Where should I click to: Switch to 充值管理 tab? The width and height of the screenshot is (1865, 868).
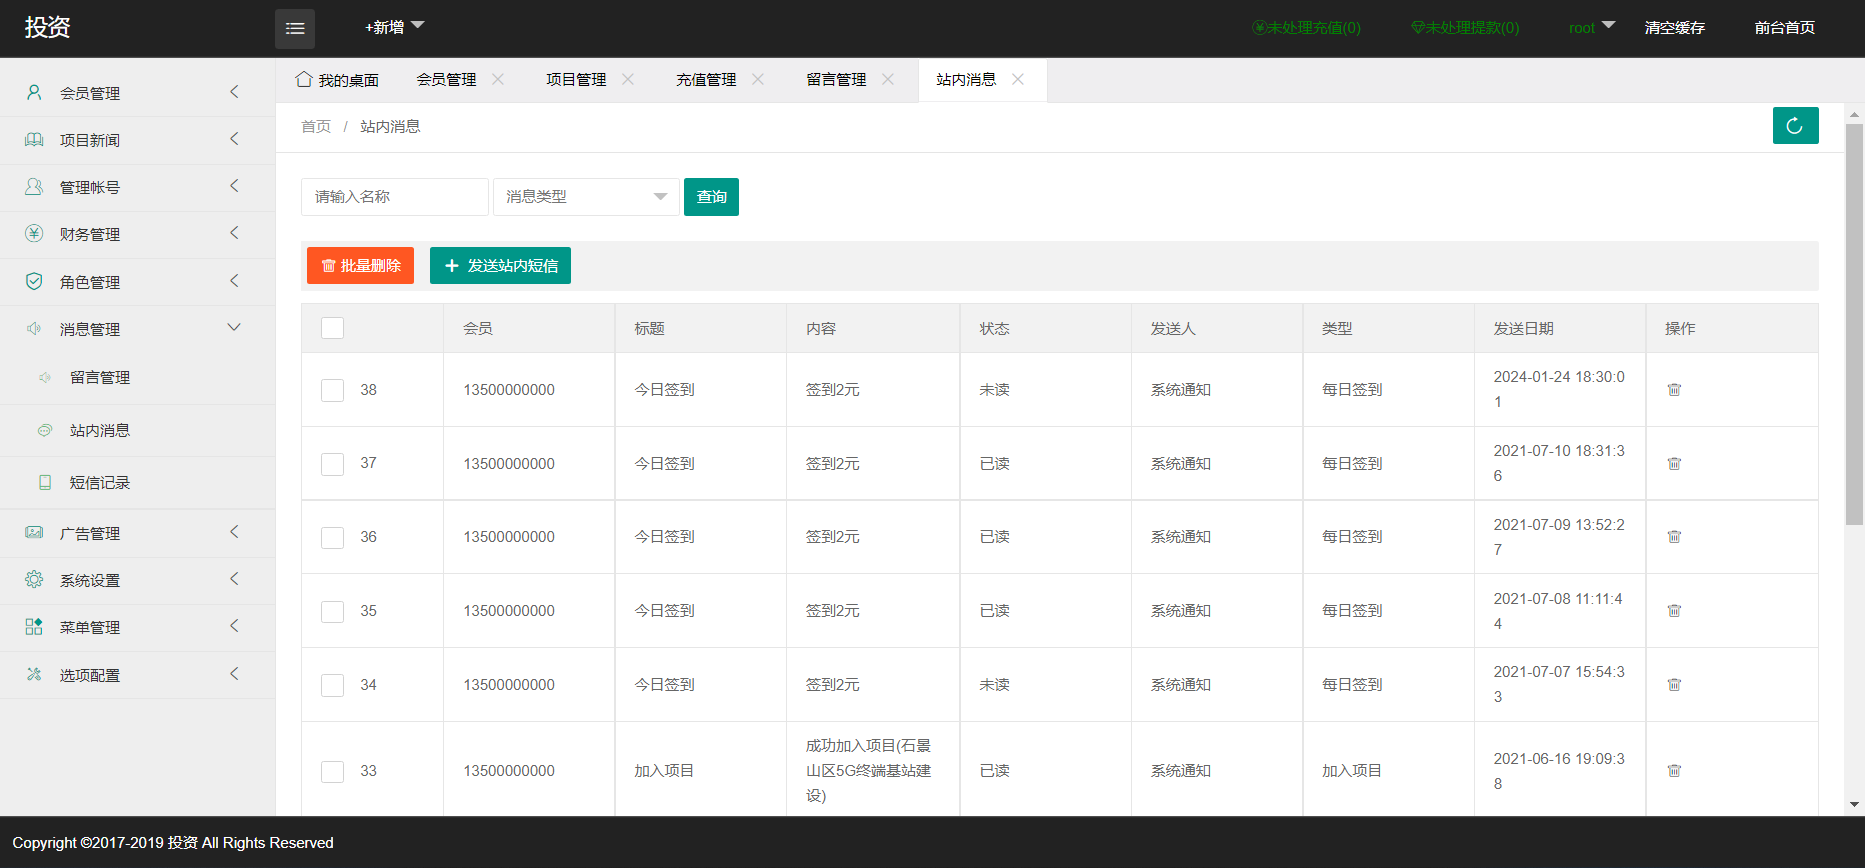click(x=706, y=80)
